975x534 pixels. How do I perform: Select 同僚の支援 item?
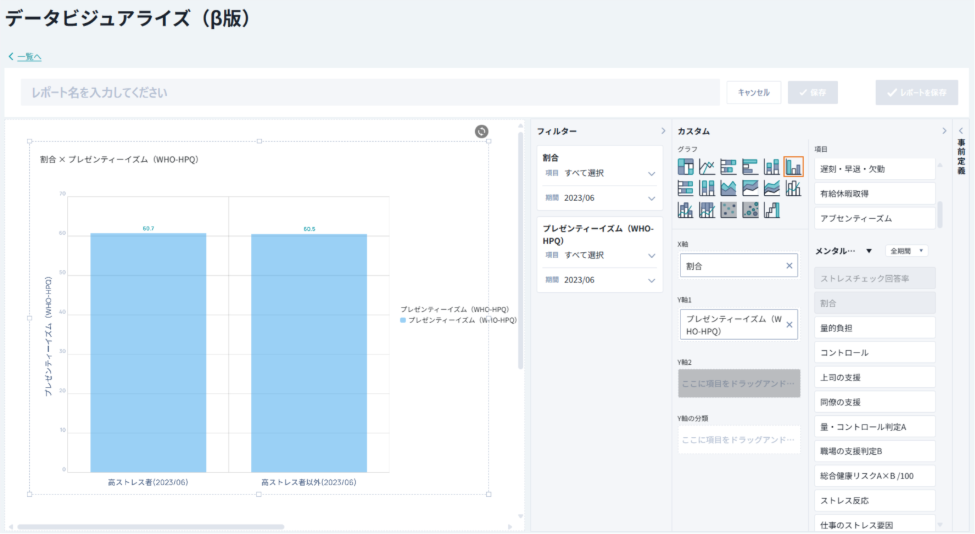click(874, 402)
